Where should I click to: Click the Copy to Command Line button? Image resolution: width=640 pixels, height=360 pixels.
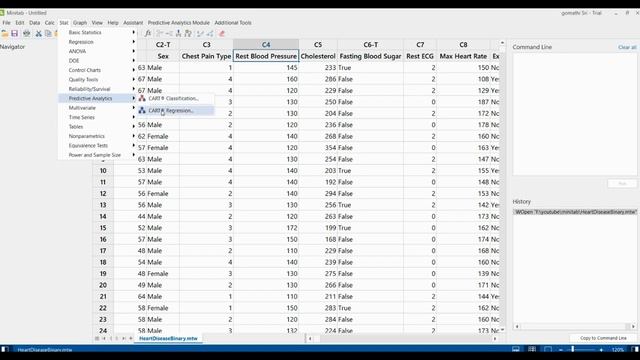(603, 338)
